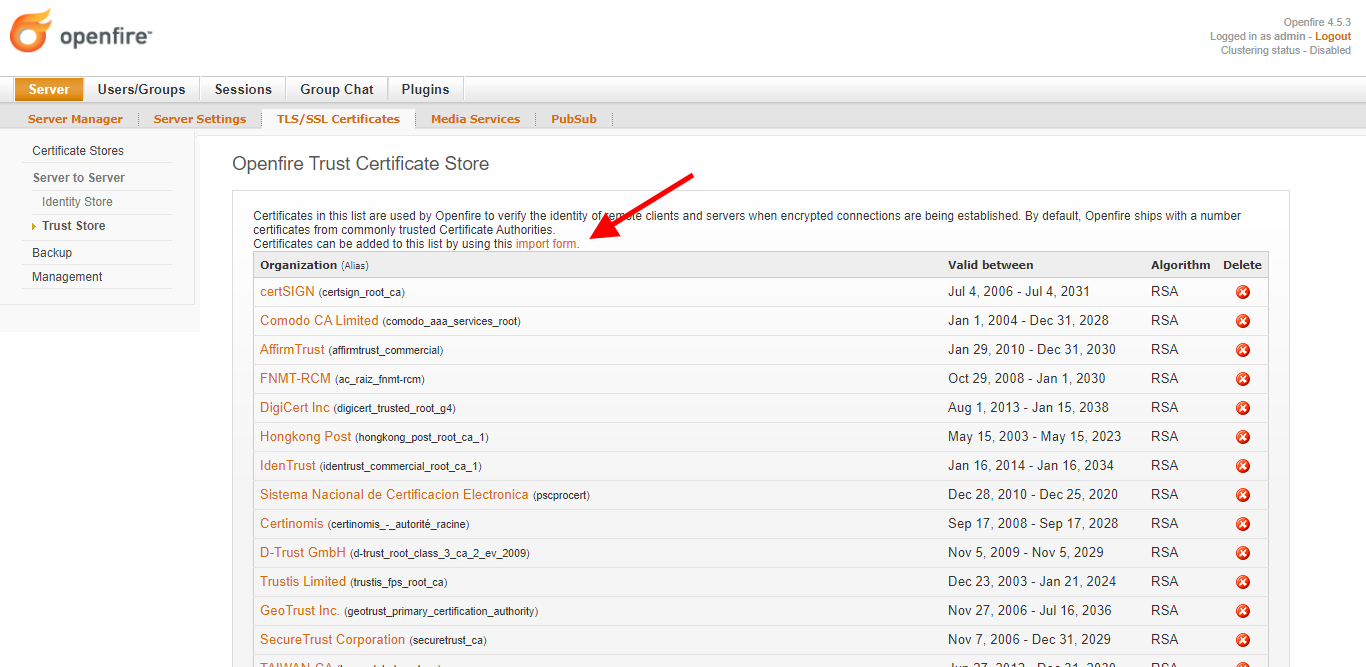Open the Plugins tab
The image size is (1366, 667).
tap(426, 89)
